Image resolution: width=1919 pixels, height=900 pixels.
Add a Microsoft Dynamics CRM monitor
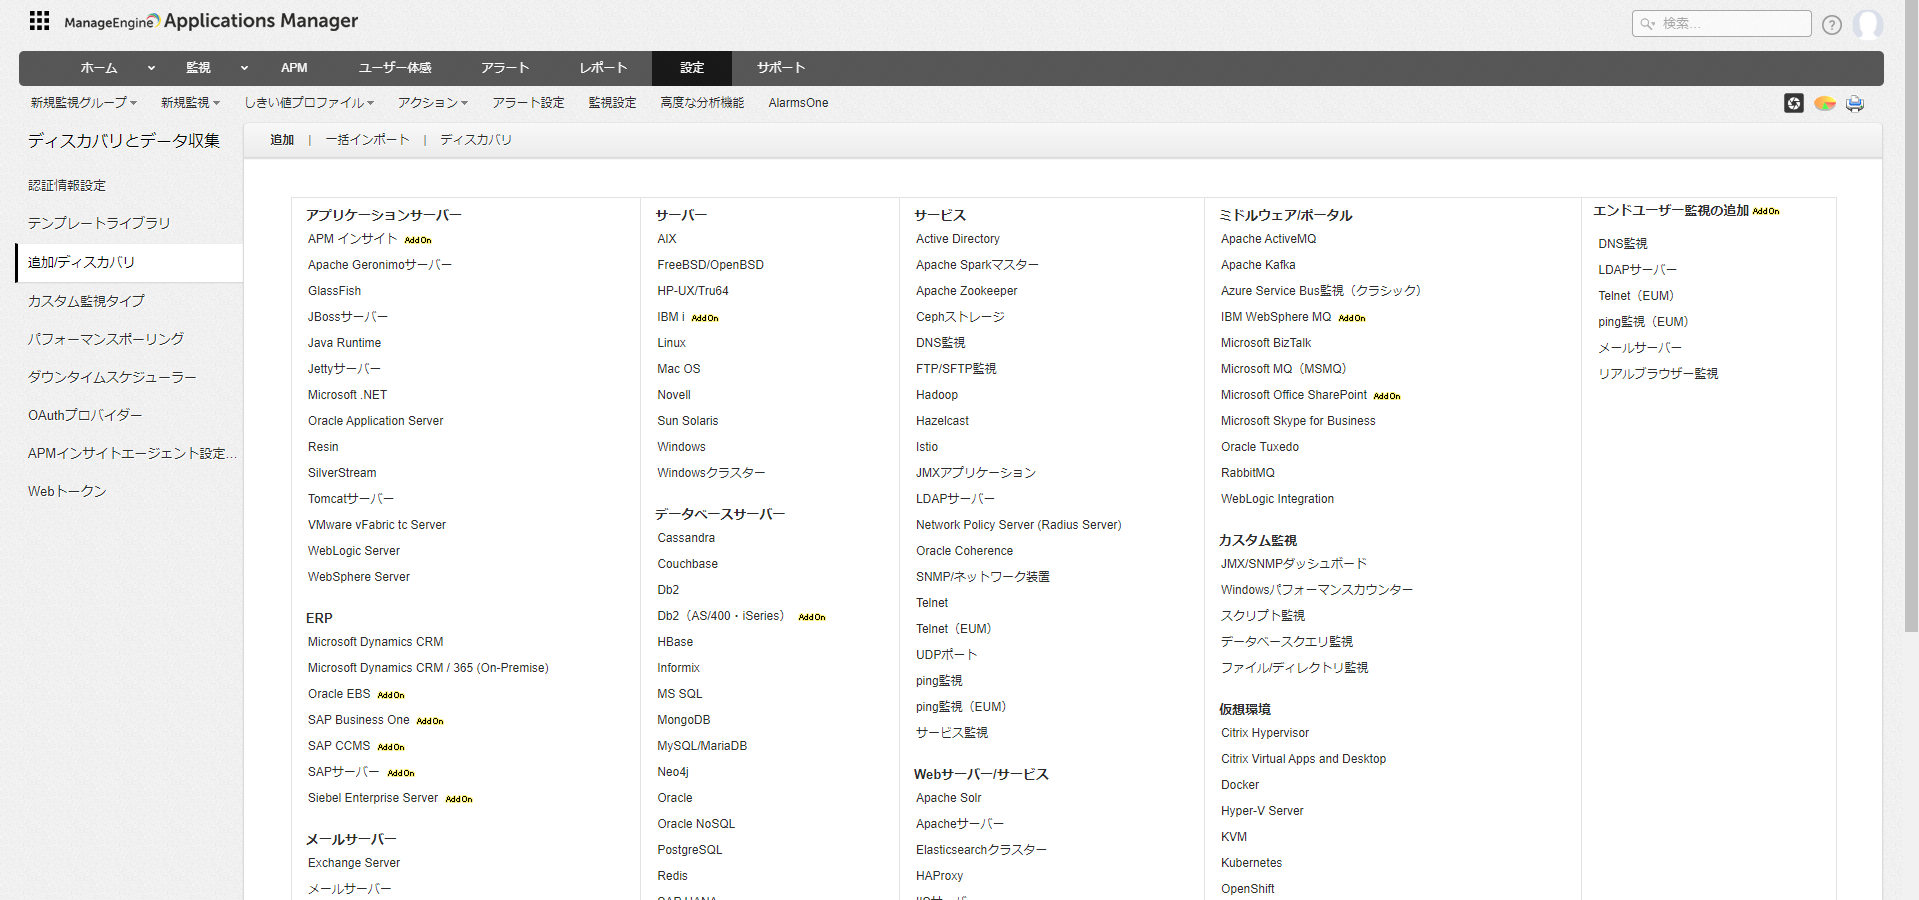point(375,642)
